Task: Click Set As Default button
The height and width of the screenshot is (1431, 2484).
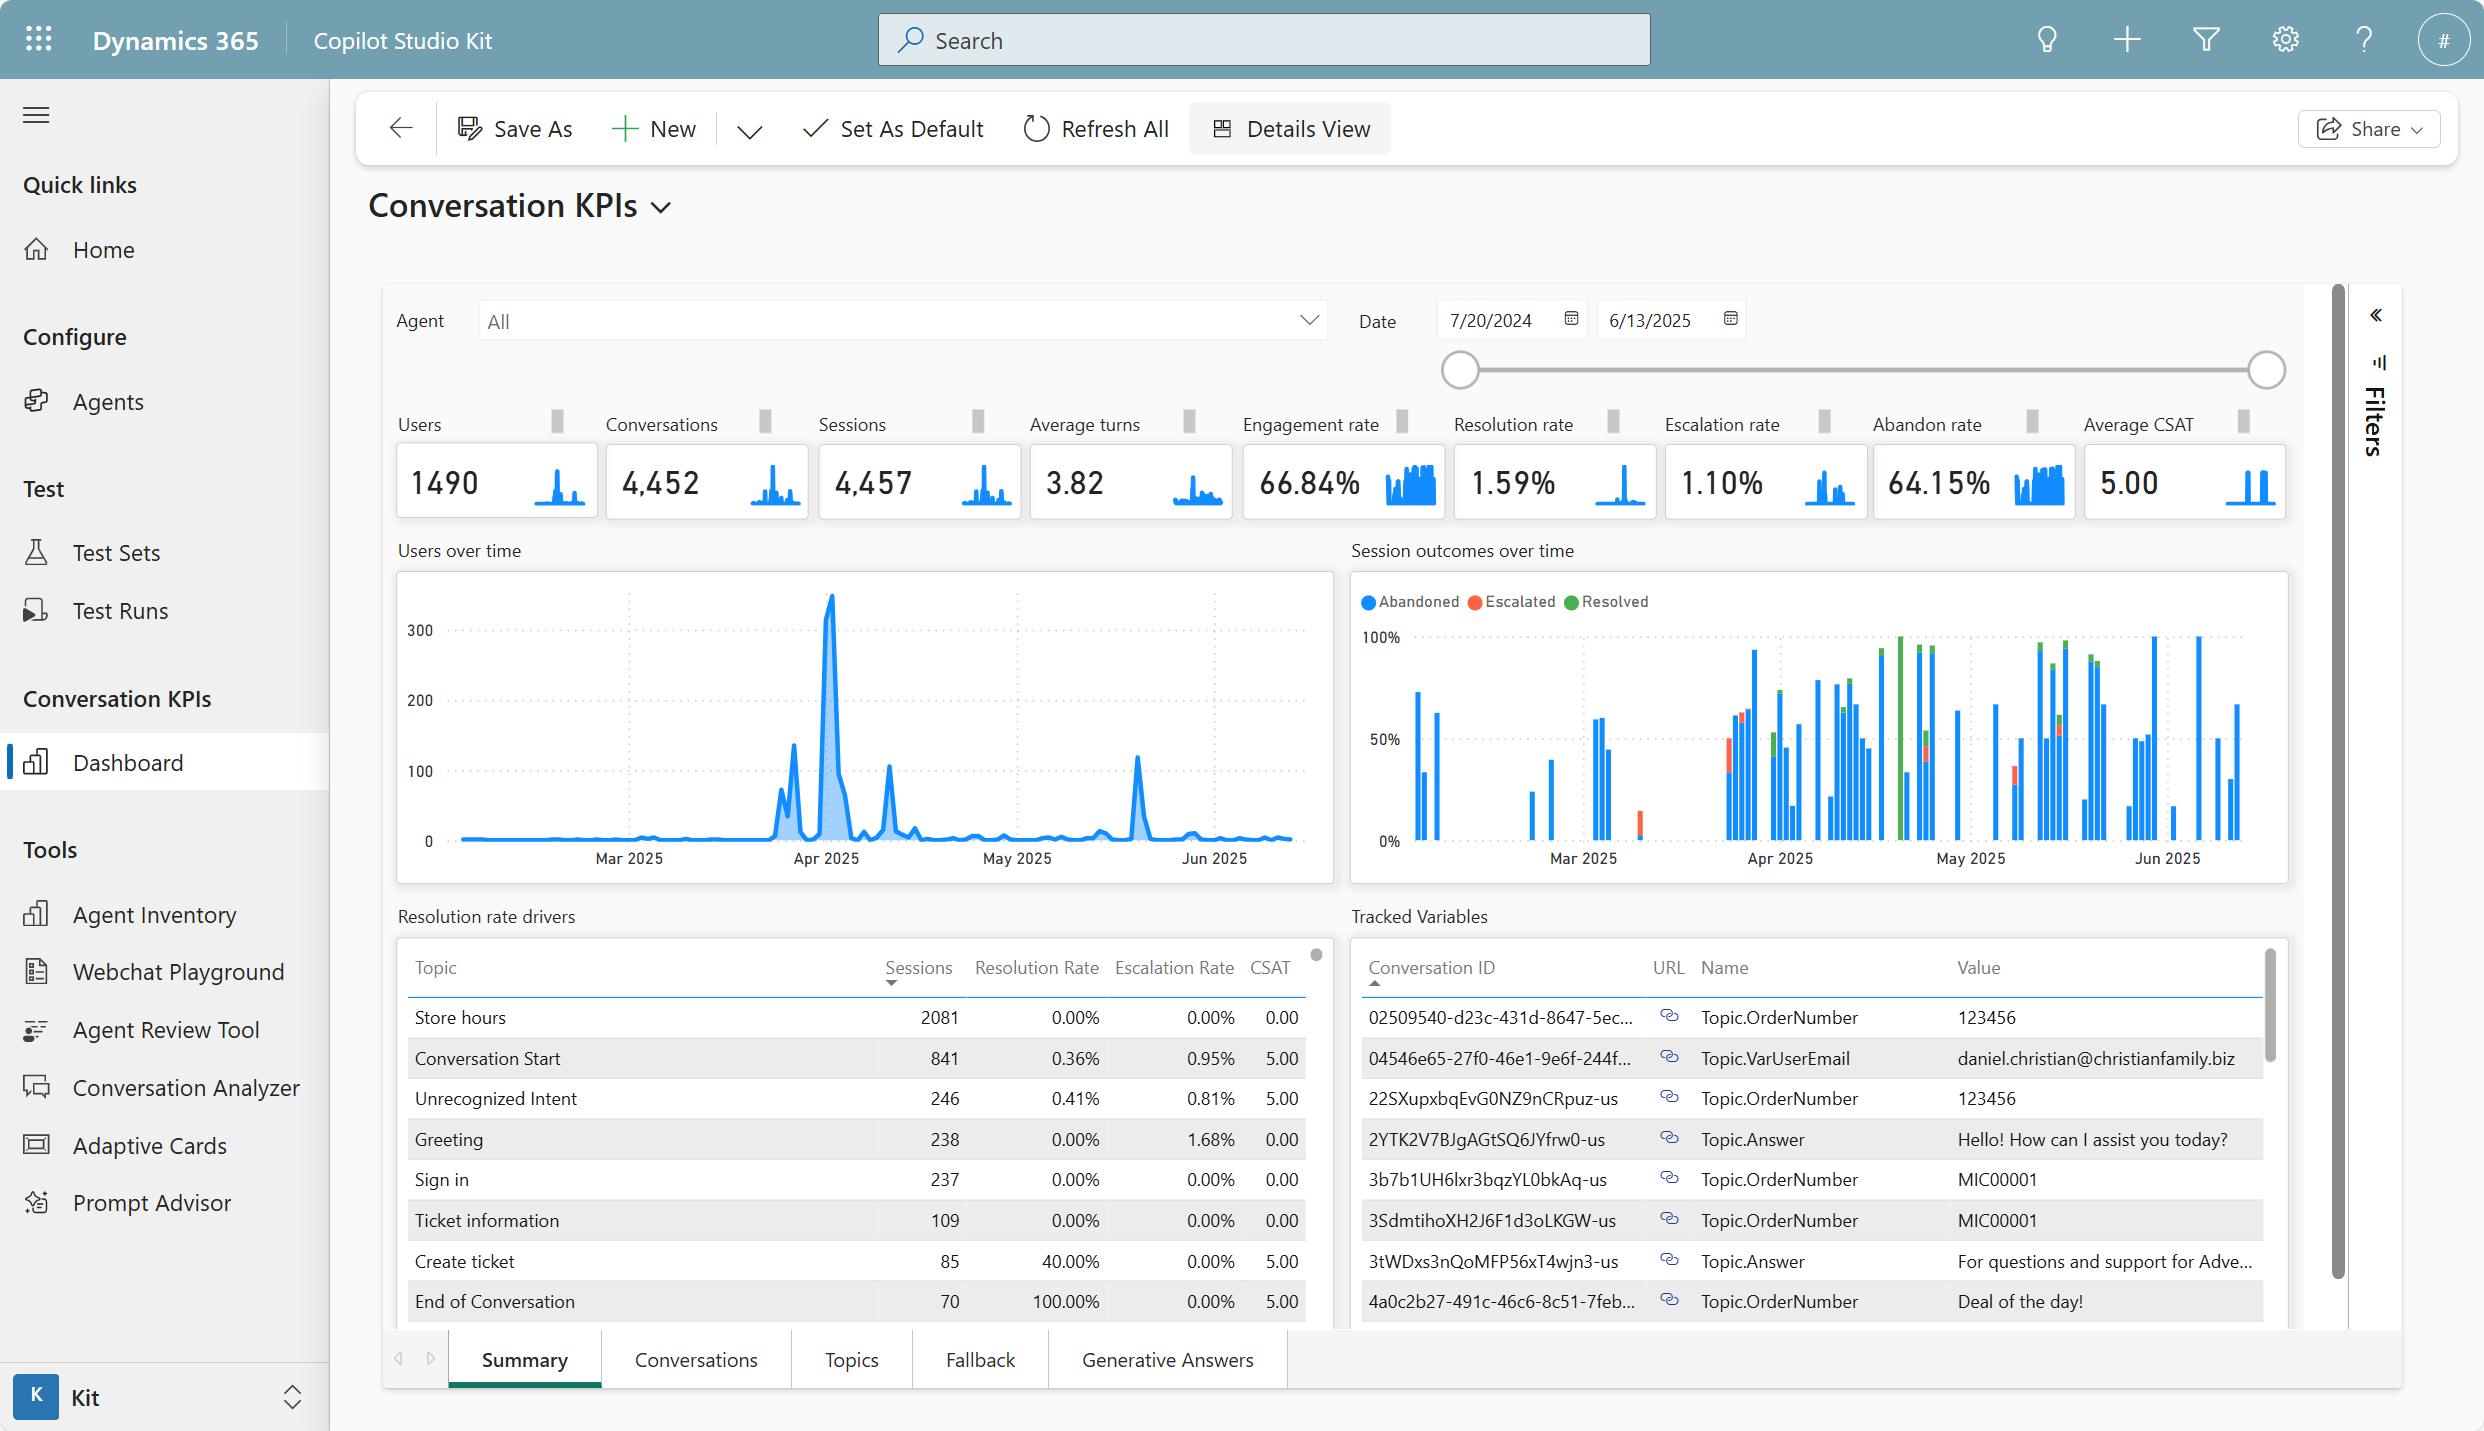Action: [x=893, y=129]
